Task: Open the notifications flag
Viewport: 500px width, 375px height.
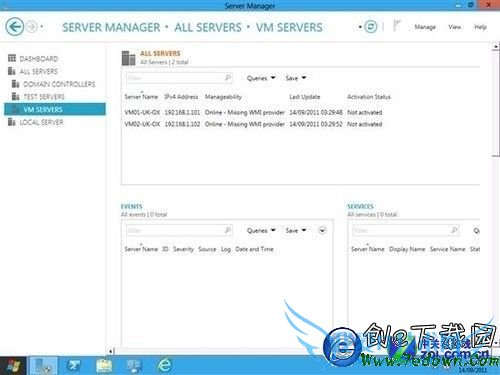Action: point(397,26)
